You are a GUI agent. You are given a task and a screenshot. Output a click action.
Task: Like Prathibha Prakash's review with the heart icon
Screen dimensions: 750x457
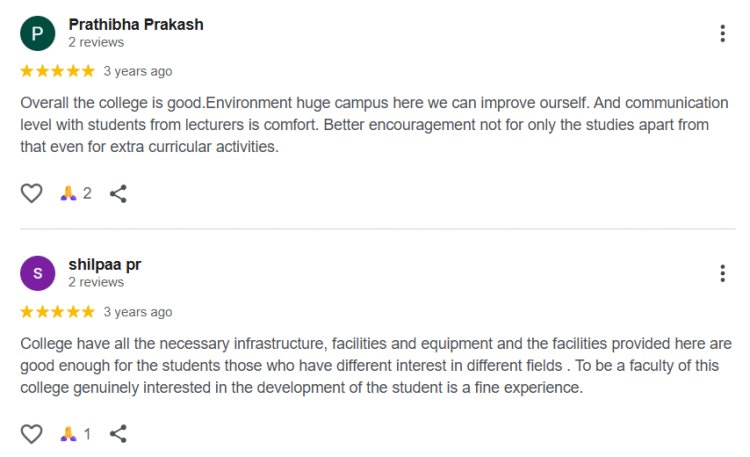[32, 193]
